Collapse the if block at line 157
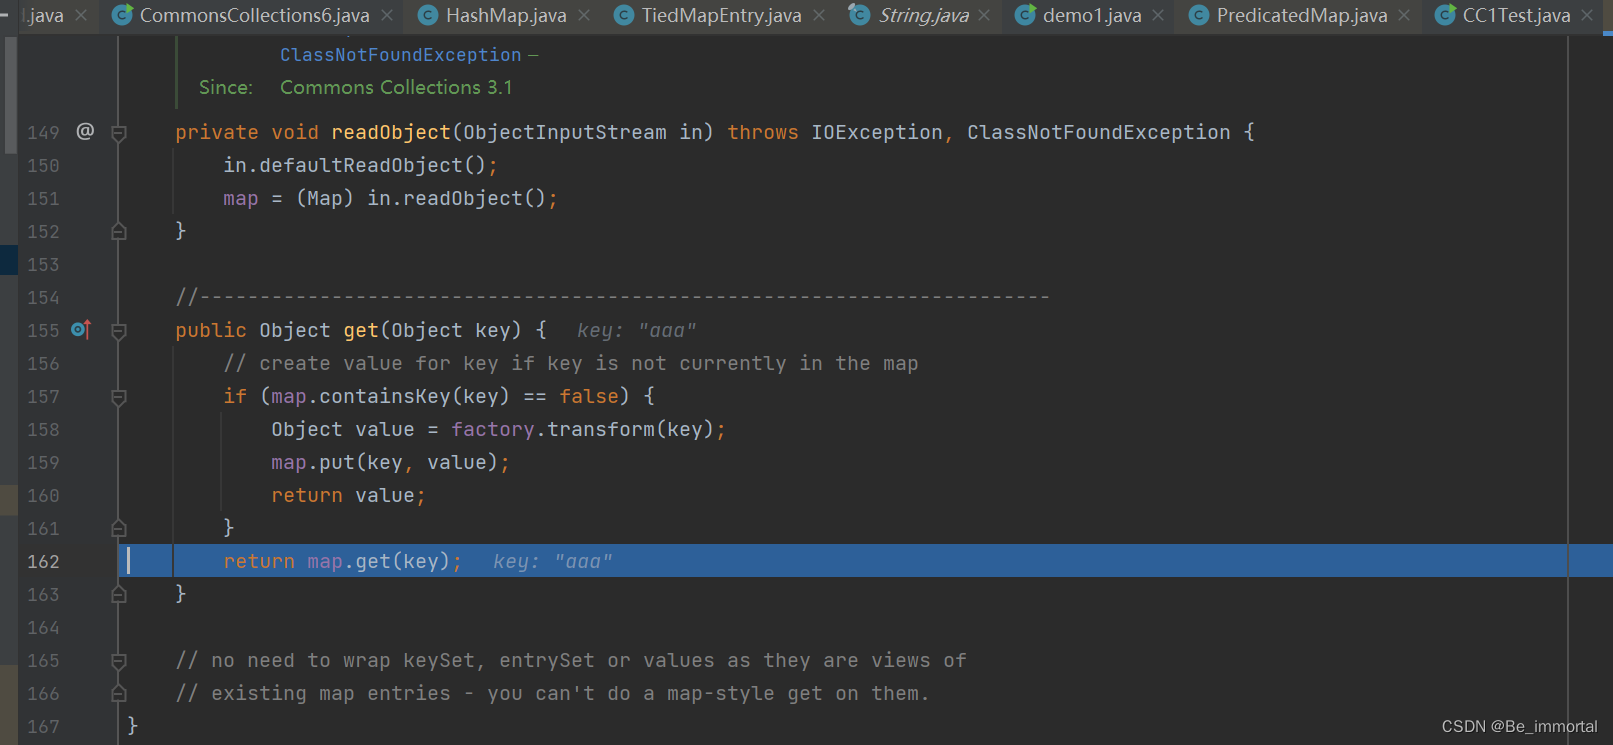 pyautogui.click(x=119, y=397)
